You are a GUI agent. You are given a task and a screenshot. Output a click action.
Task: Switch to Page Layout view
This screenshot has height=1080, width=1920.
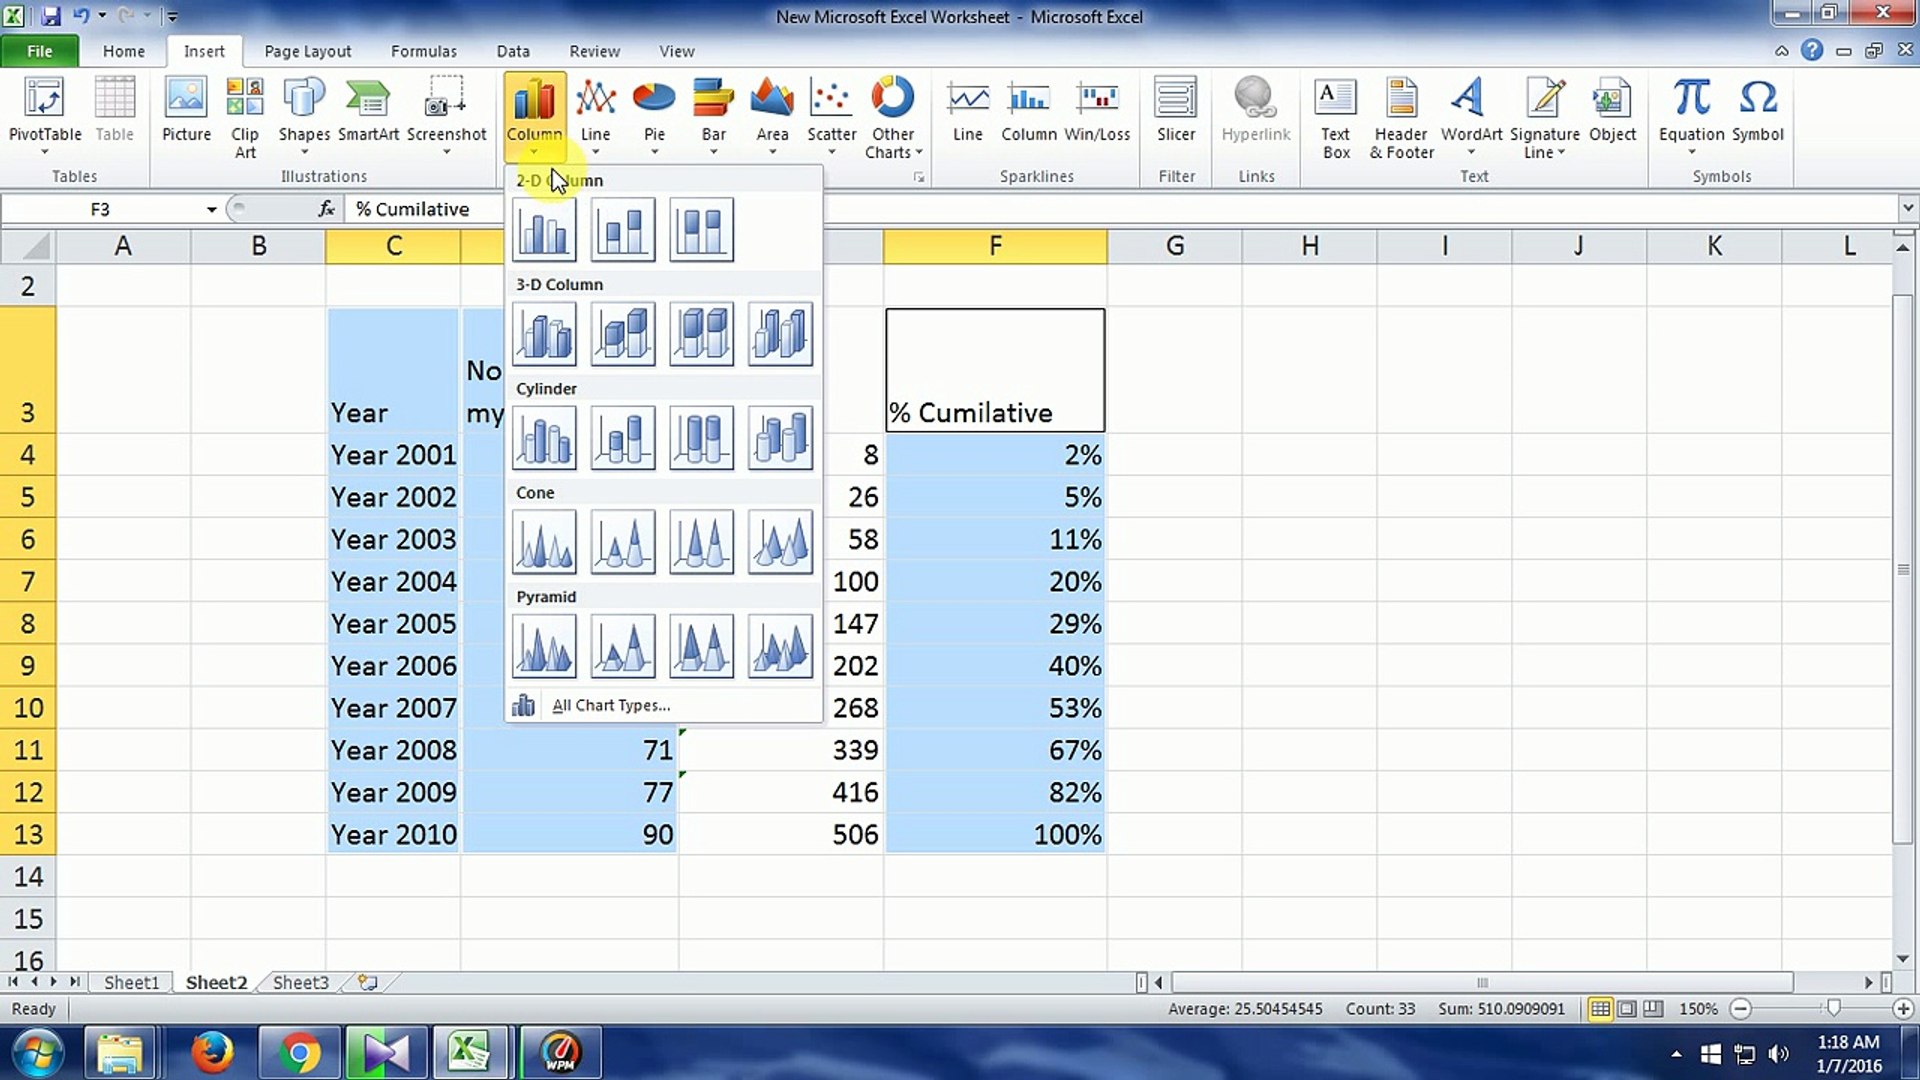point(1628,1009)
